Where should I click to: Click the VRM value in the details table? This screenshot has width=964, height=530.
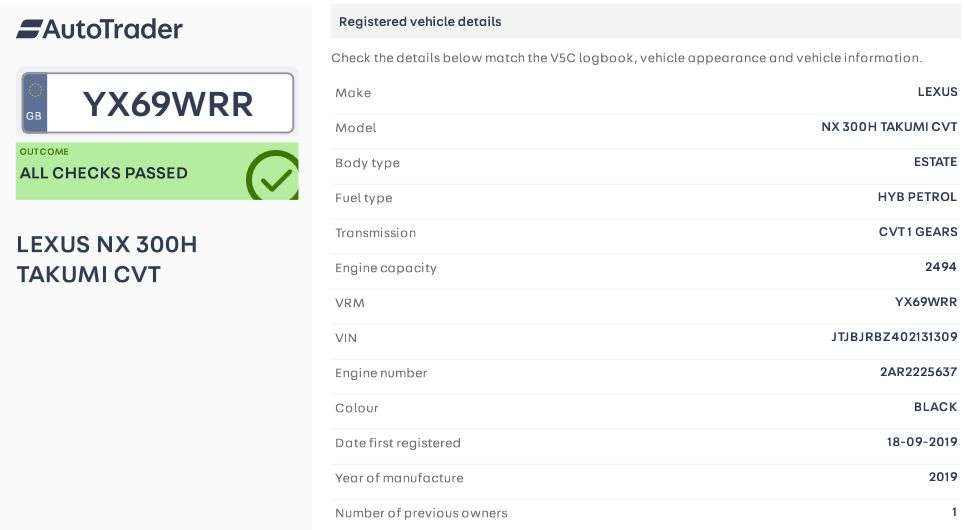coord(925,302)
